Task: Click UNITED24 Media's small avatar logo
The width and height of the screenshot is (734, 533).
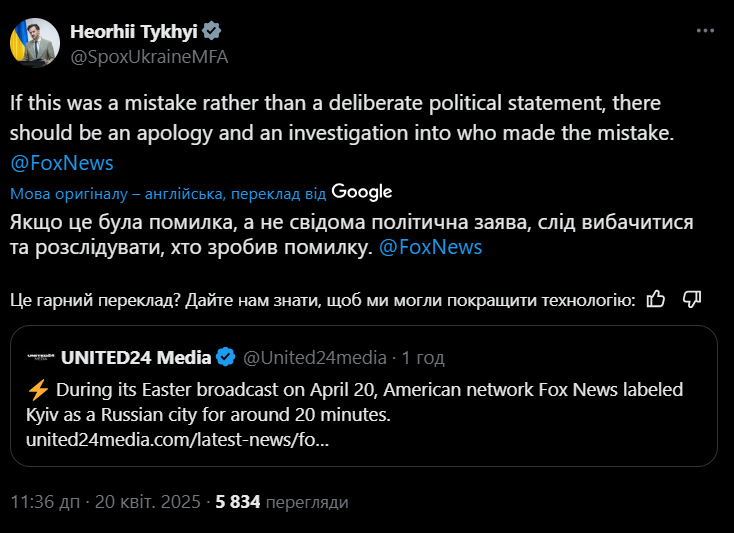Action: 40,357
